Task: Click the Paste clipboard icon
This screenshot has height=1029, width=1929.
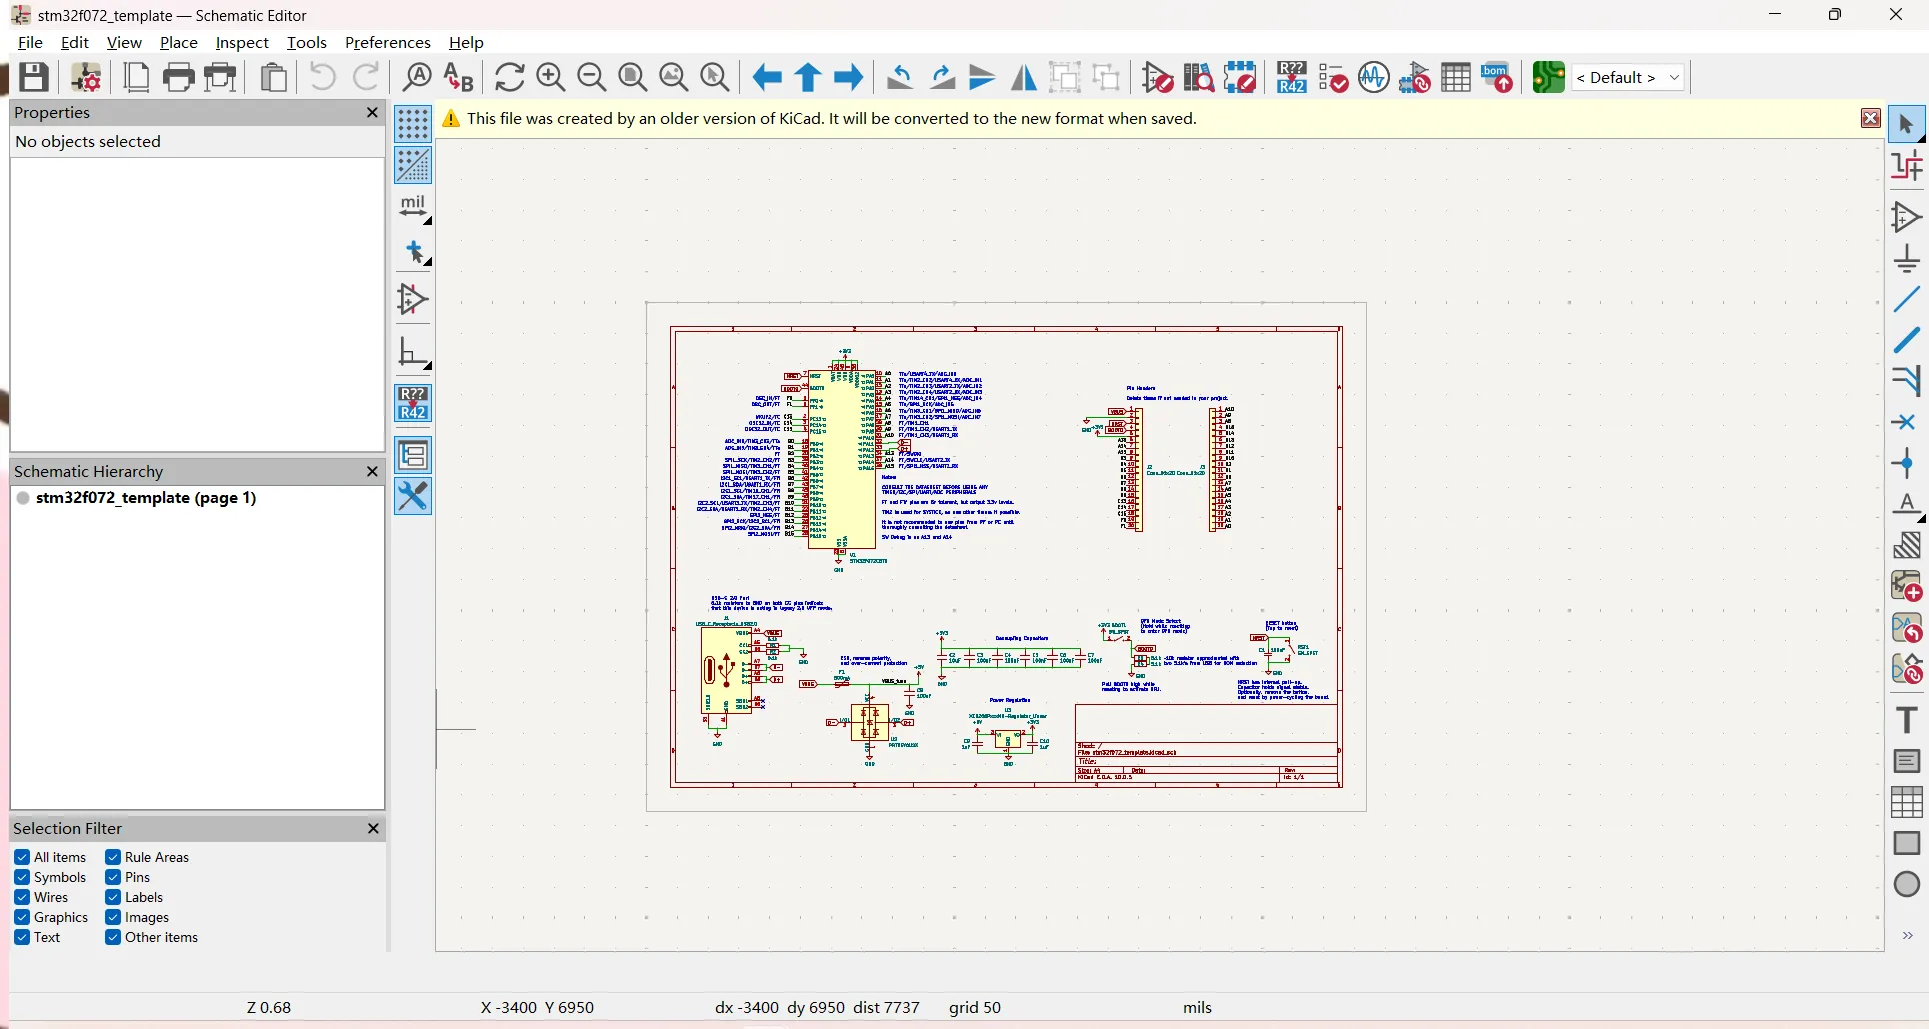Action: (273, 77)
